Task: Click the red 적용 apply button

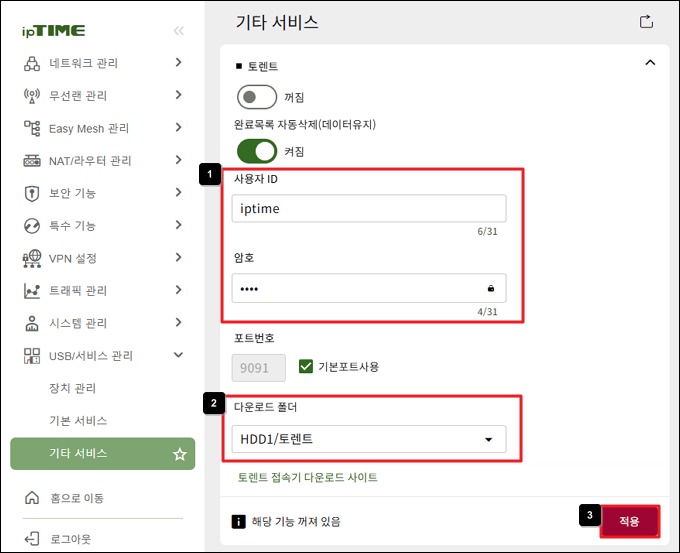Action: pyautogui.click(x=630, y=521)
